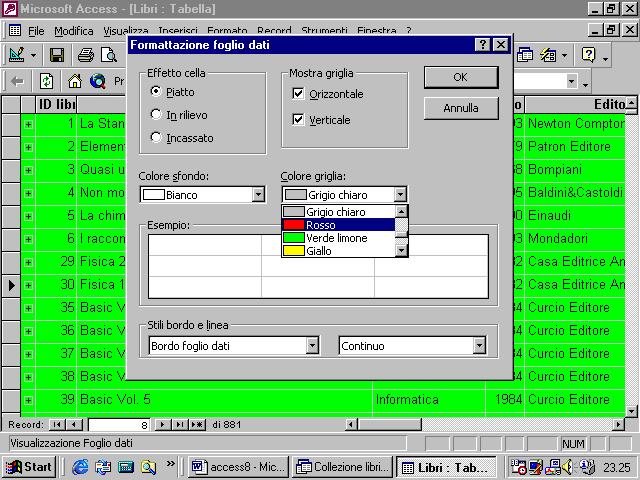Image resolution: width=640 pixels, height=480 pixels.
Task: Click the new record asterisk button
Action: 198,425
